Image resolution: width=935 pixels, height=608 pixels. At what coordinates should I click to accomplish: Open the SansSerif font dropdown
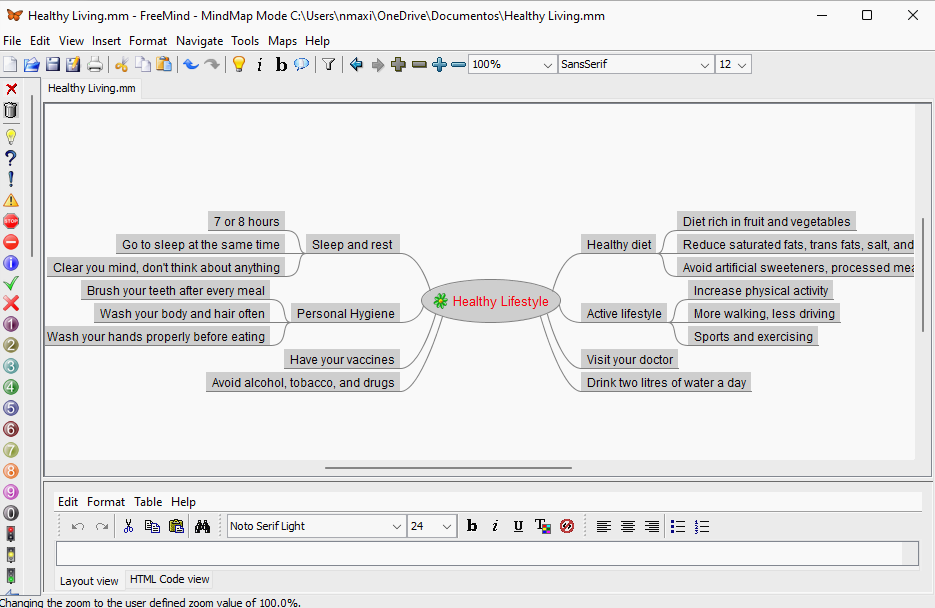point(704,65)
